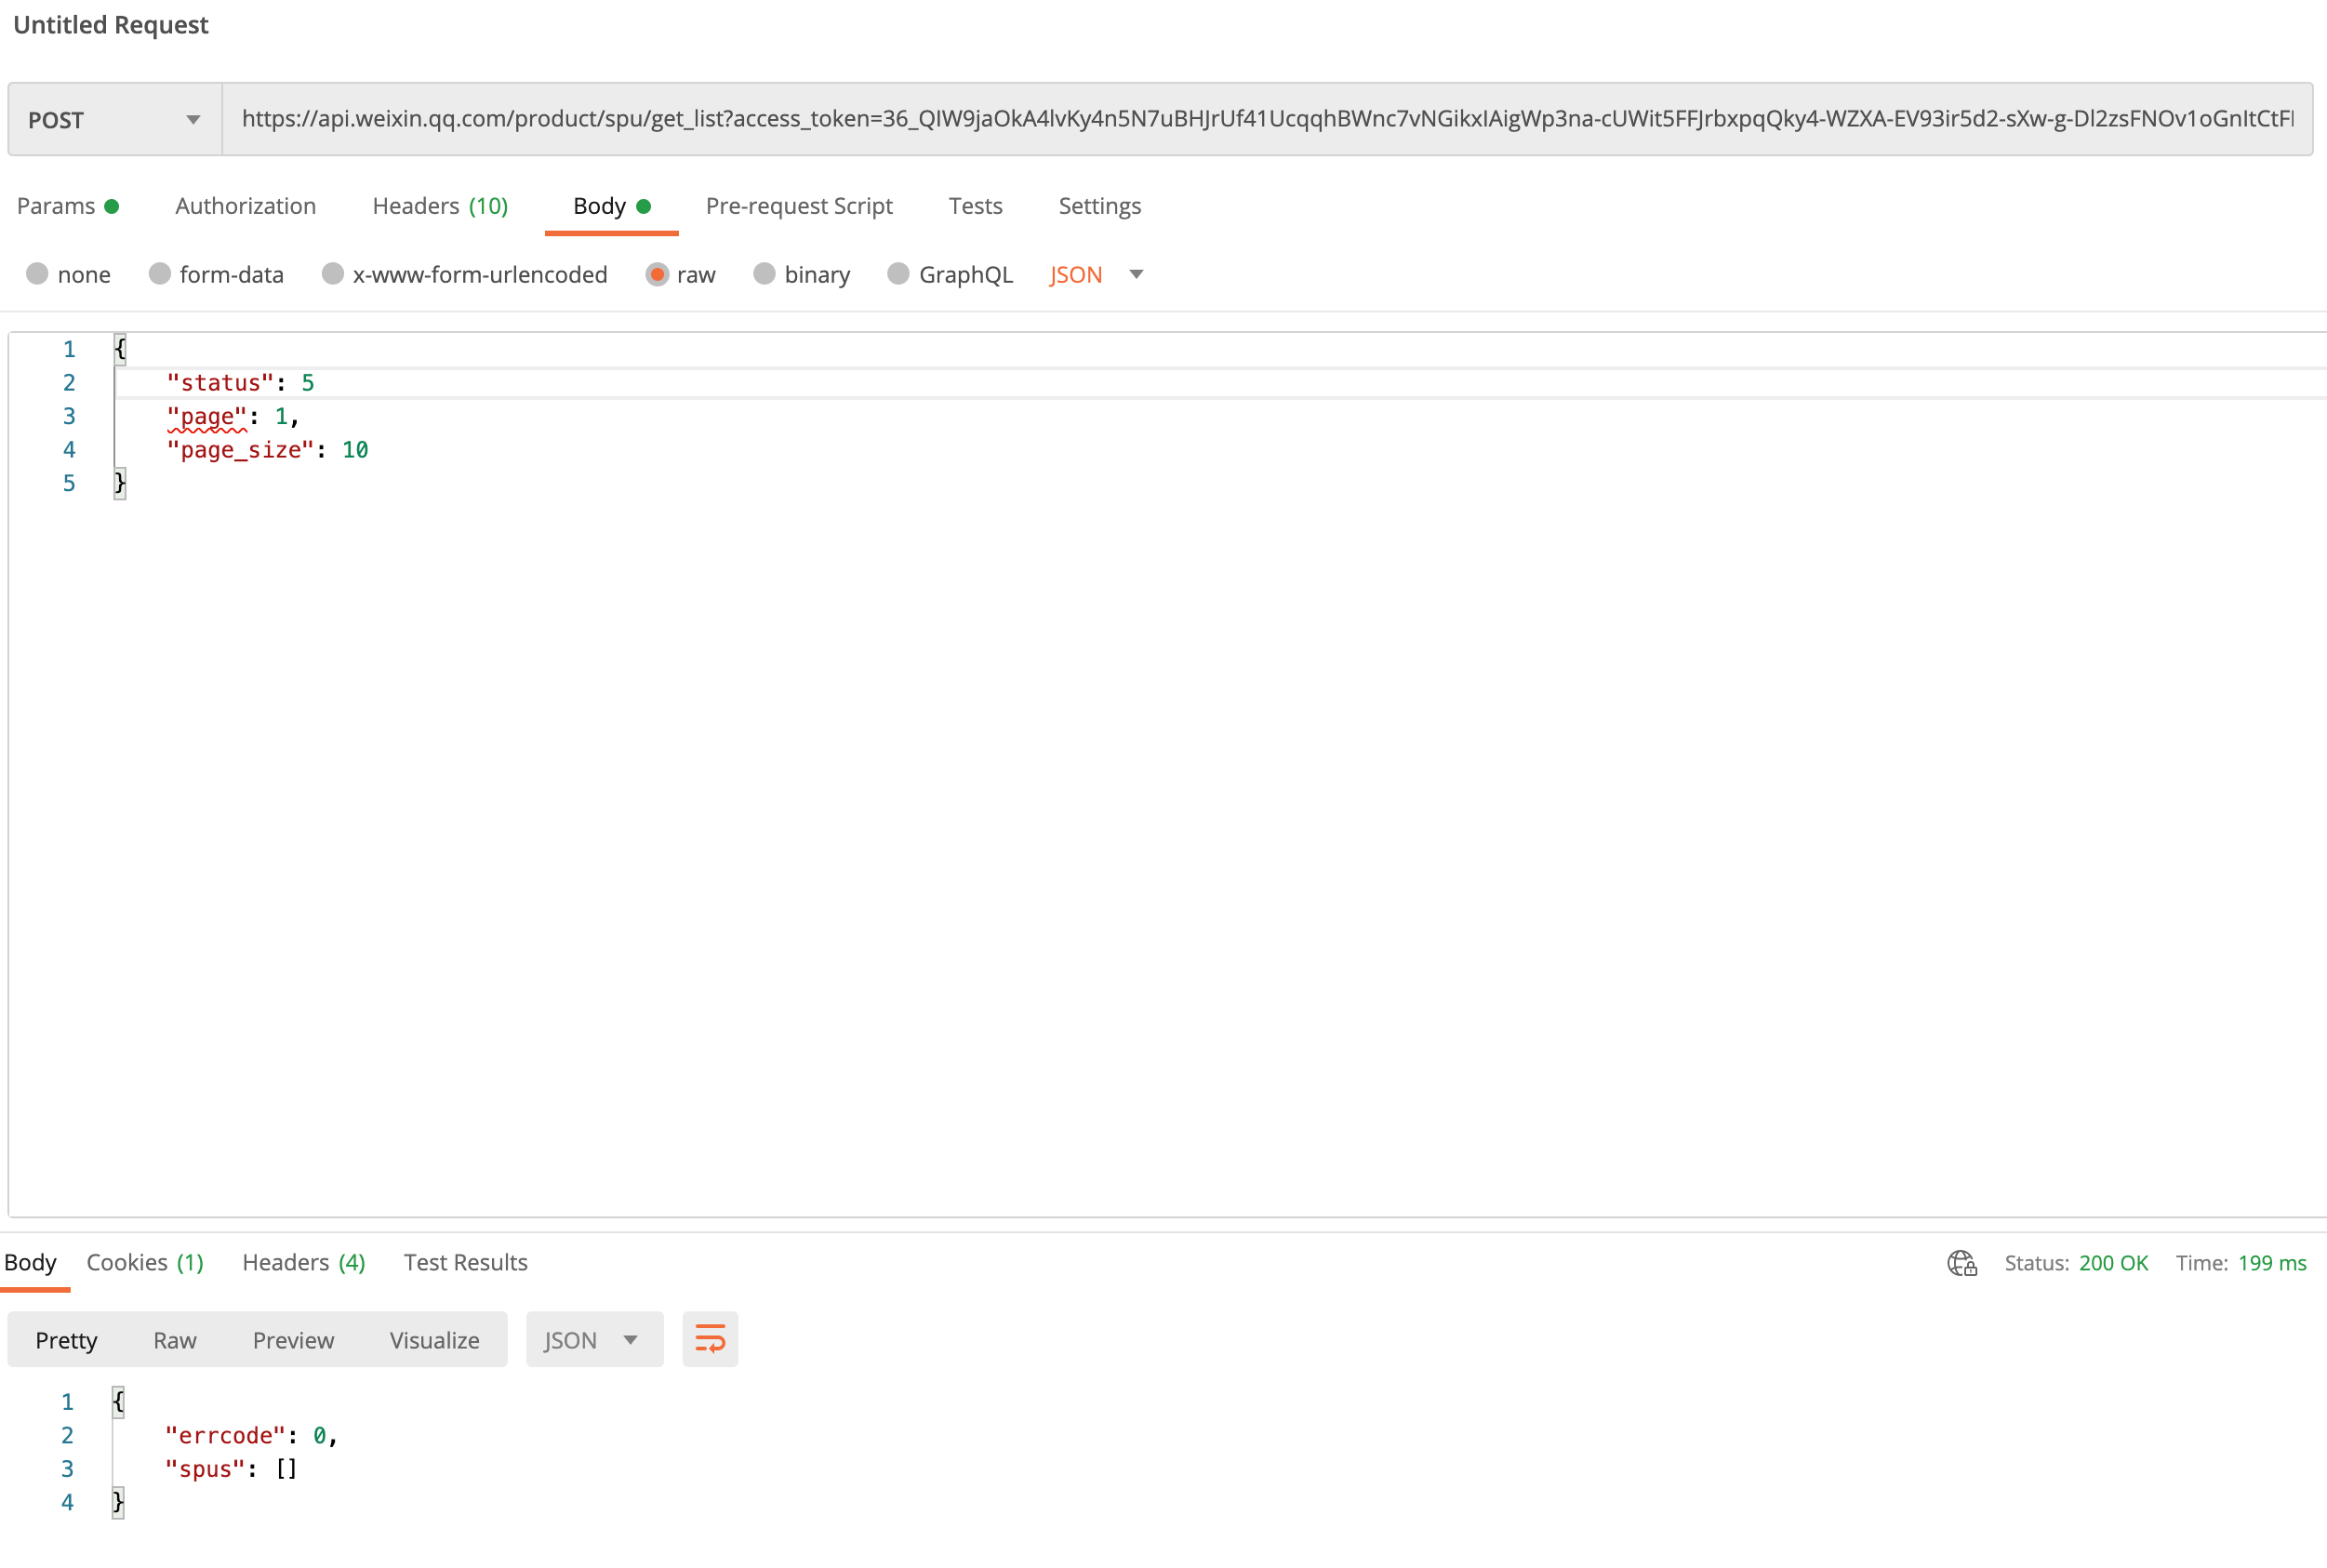Open the Headers (10) request tab
This screenshot has height=1568, width=2327.
(440, 206)
